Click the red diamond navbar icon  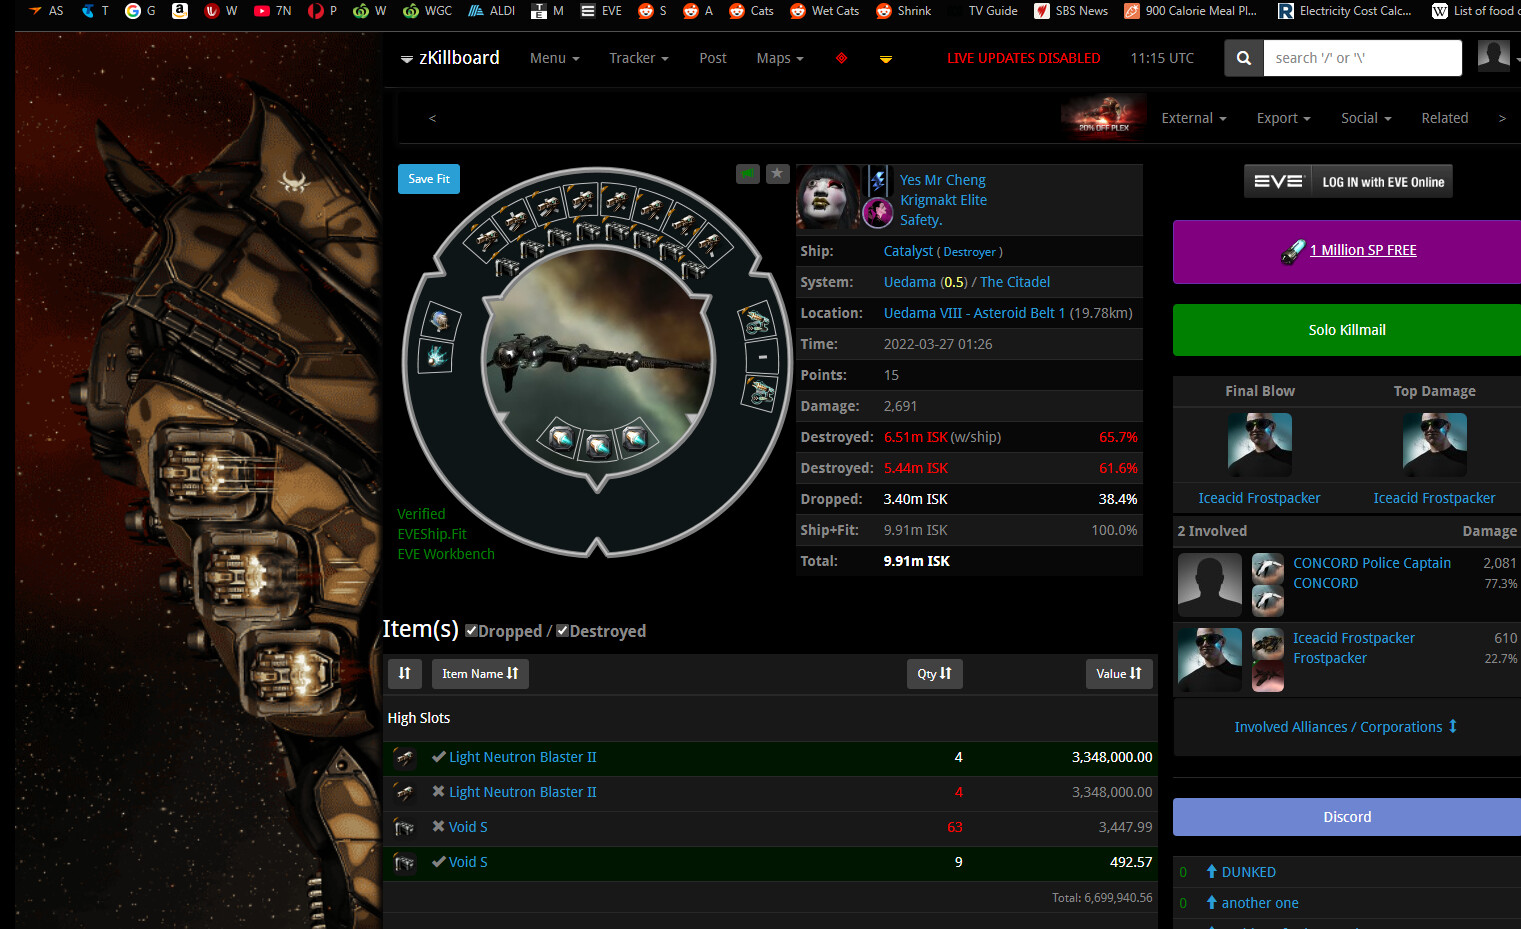[841, 58]
